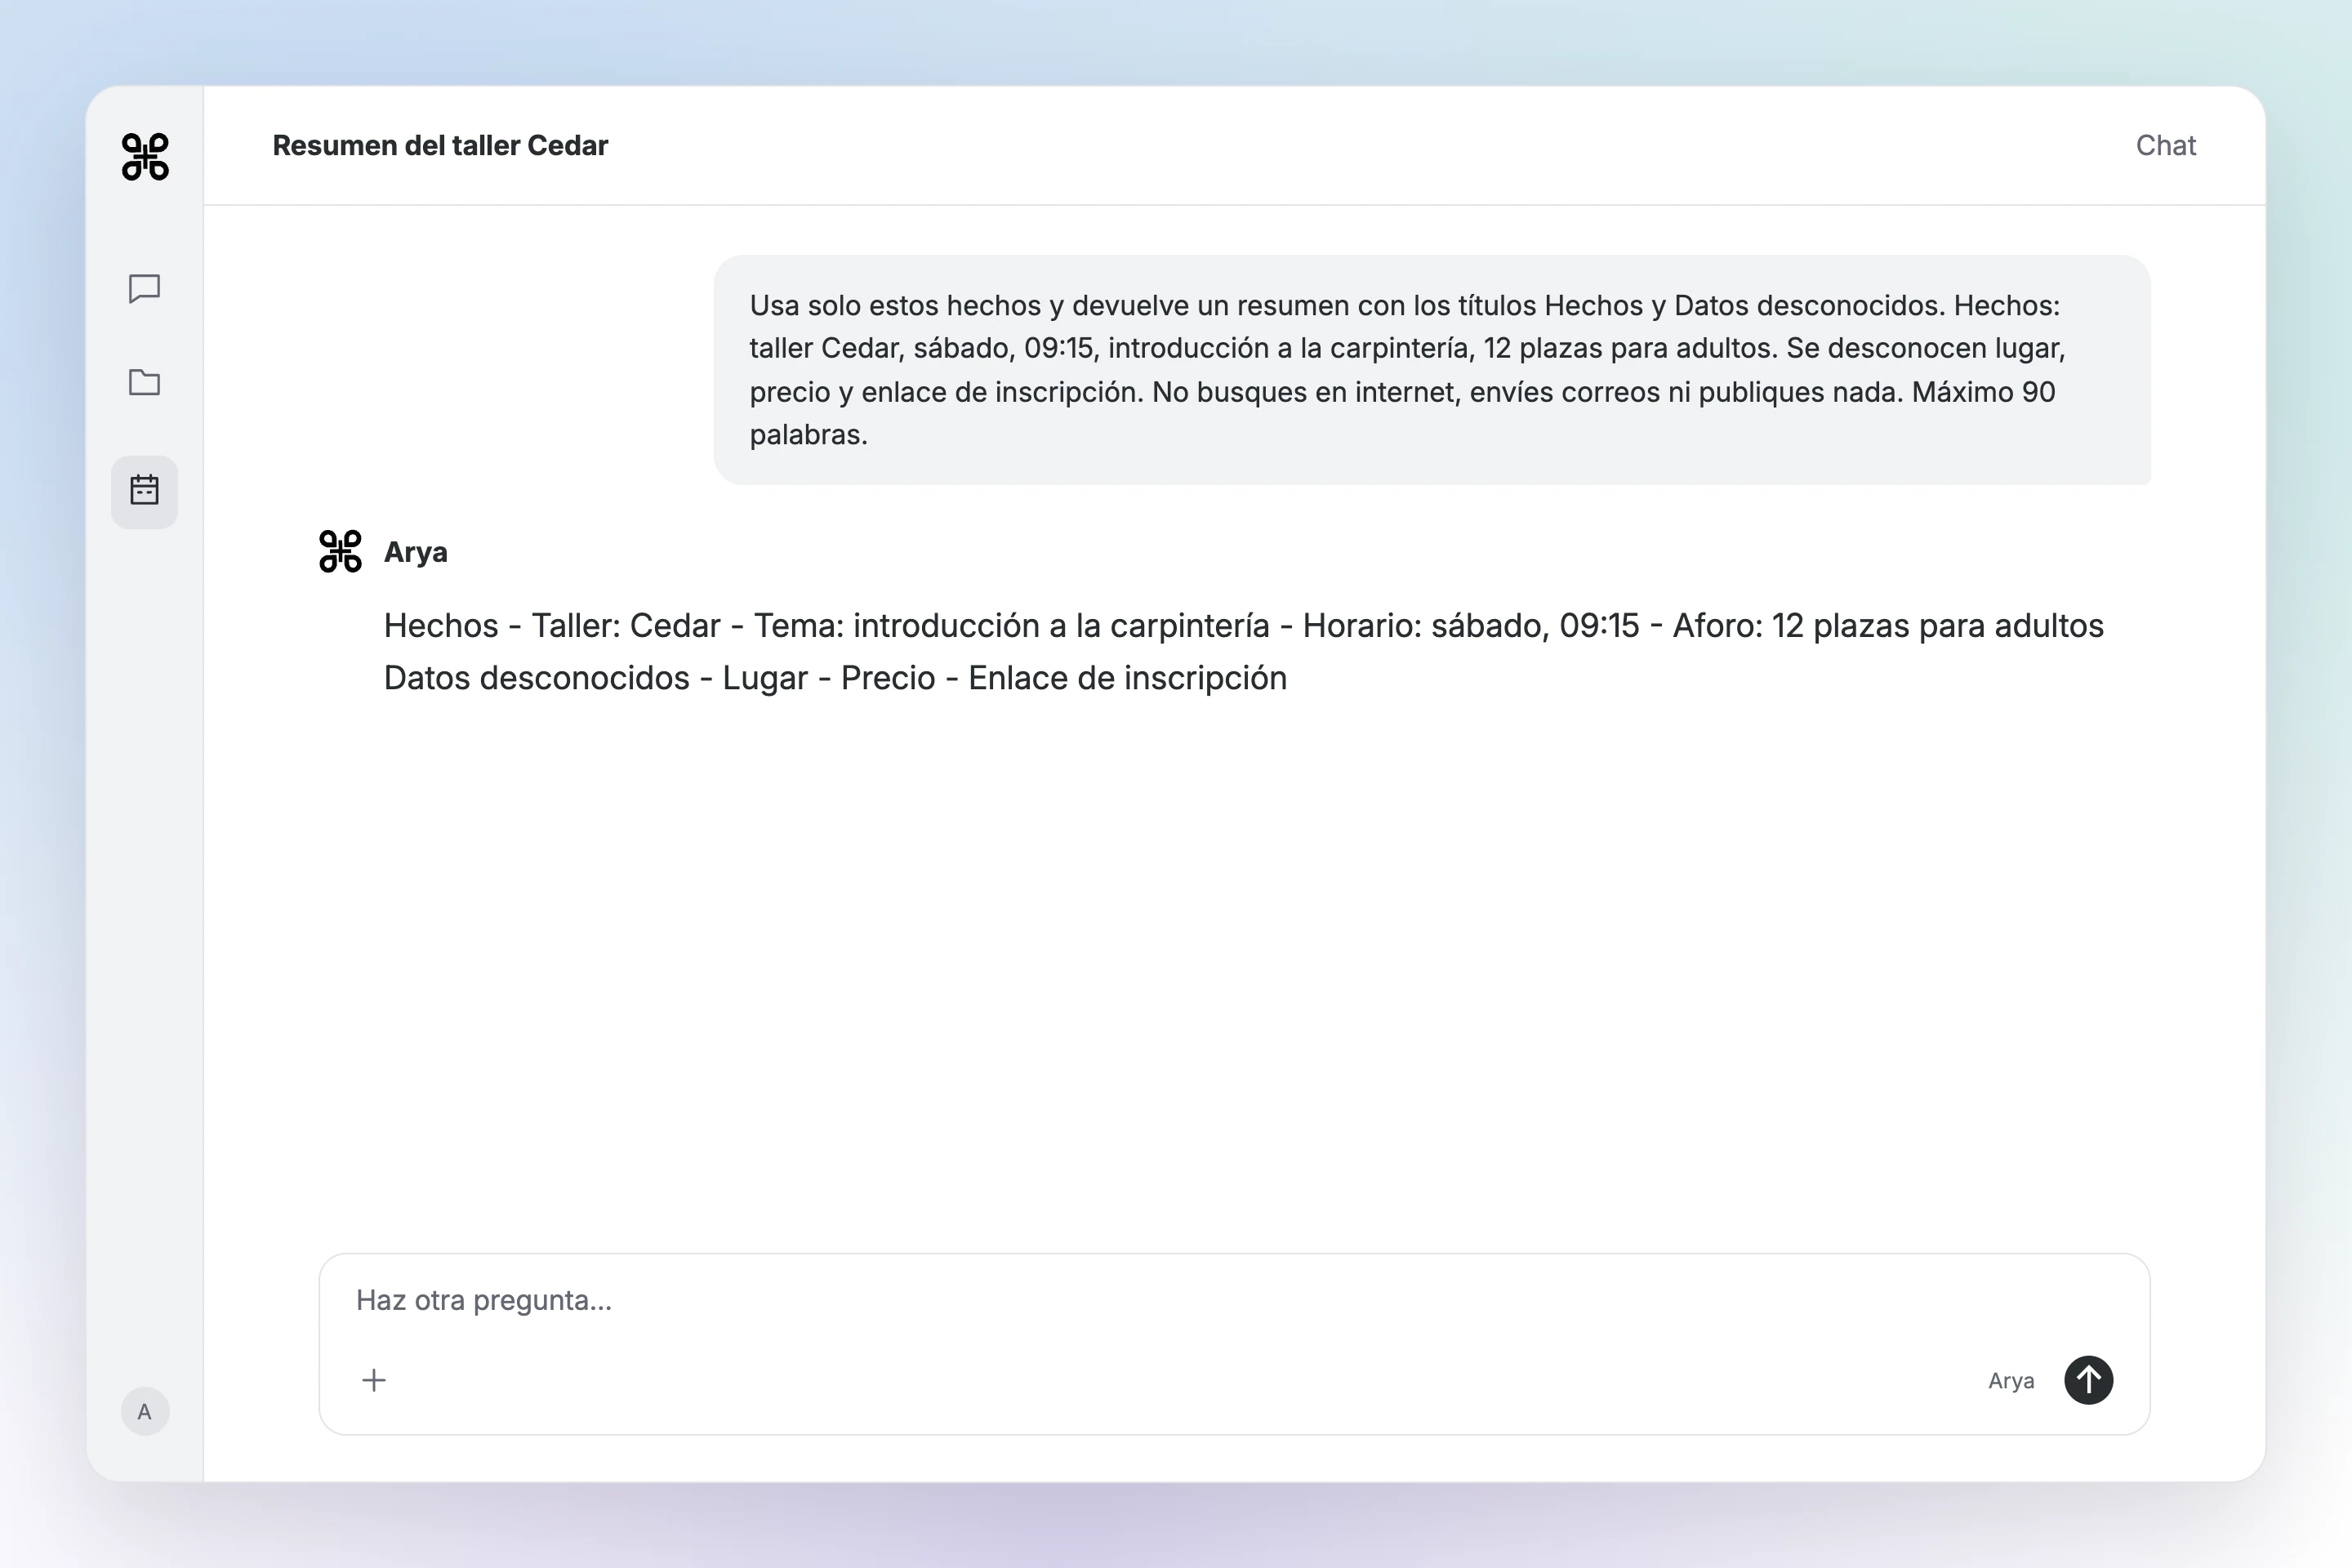
Task: Open the folder icon in sidebar
Action: pyautogui.click(x=145, y=382)
